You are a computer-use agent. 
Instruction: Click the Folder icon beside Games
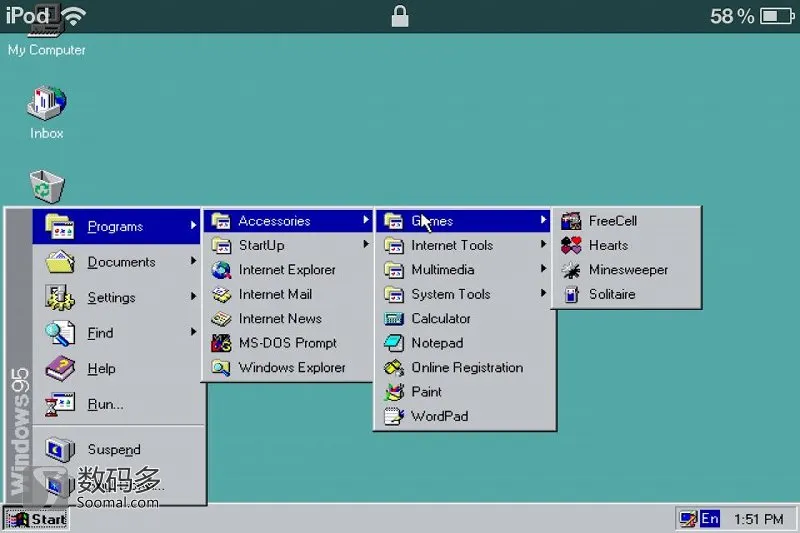394,221
